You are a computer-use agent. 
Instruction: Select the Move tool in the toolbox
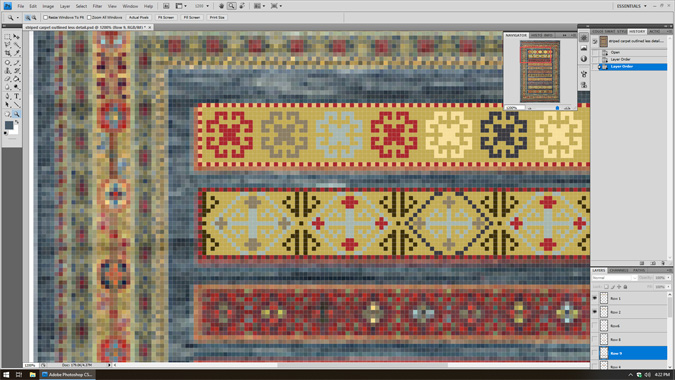pyautogui.click(x=16, y=37)
